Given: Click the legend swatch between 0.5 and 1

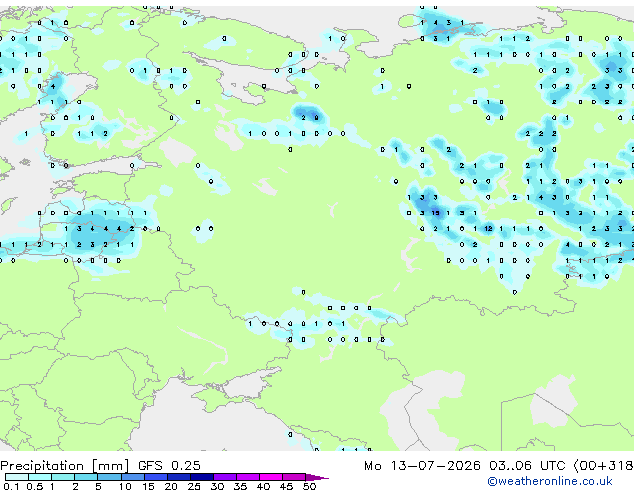Looking at the screenshot, I should point(40,477).
